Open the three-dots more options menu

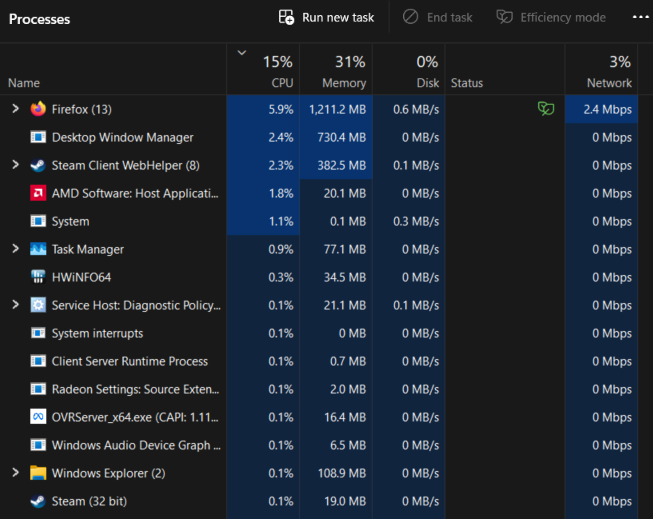click(641, 17)
